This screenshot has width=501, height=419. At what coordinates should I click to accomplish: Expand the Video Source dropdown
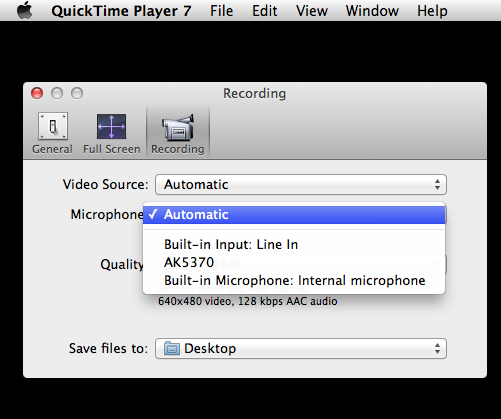[301, 185]
